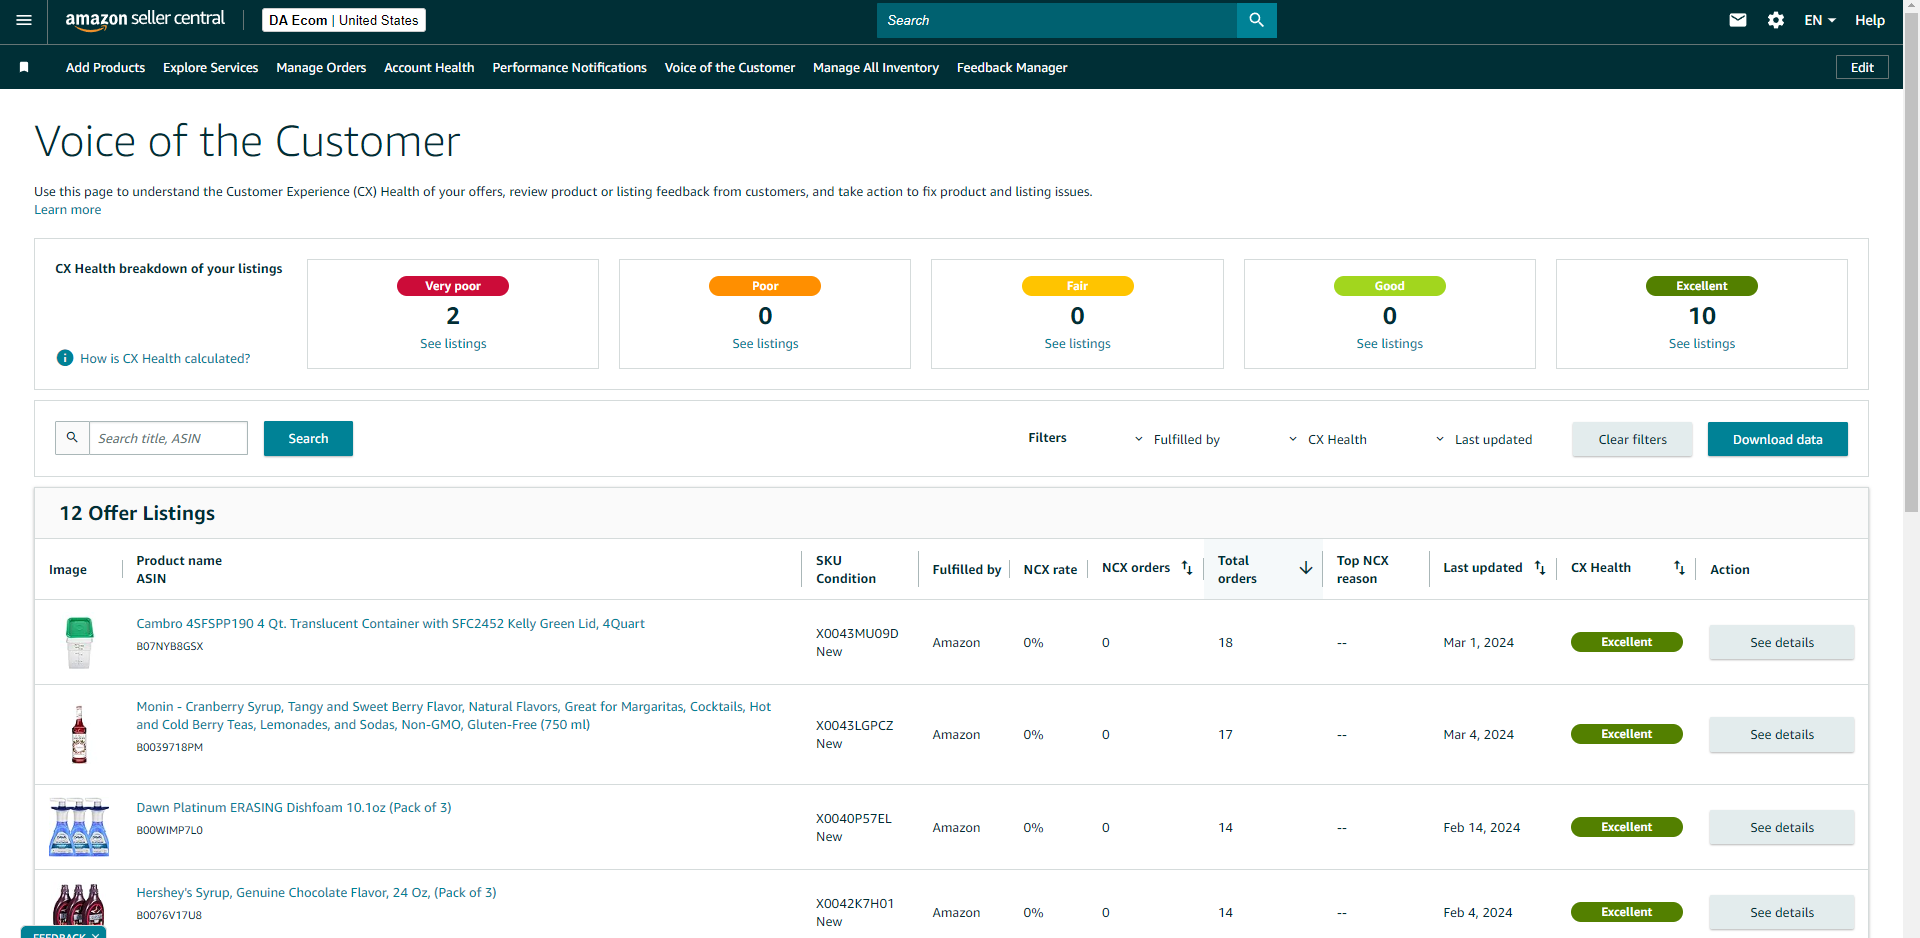Click the date Feb 14, 2024

(1481, 827)
